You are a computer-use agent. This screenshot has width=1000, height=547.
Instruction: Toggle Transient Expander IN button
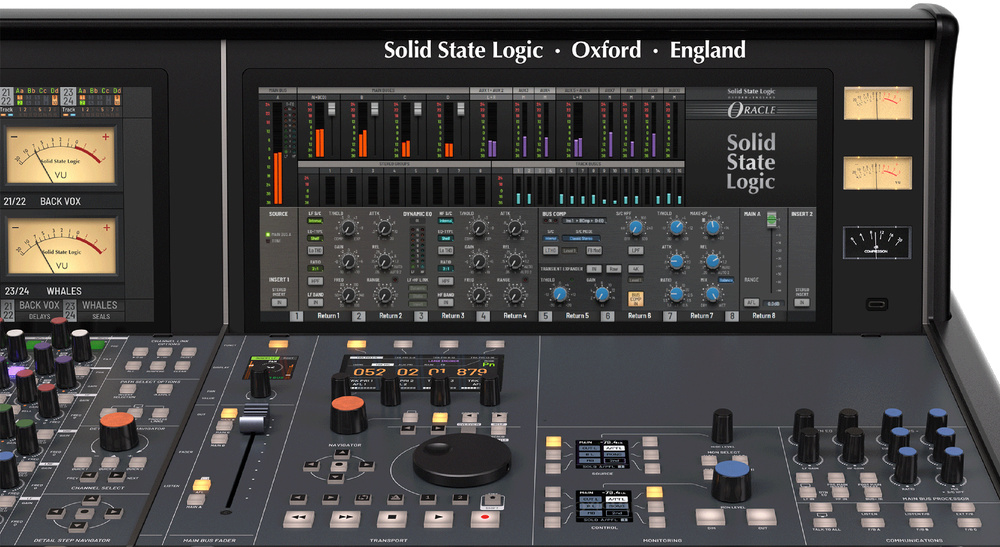tap(593, 269)
